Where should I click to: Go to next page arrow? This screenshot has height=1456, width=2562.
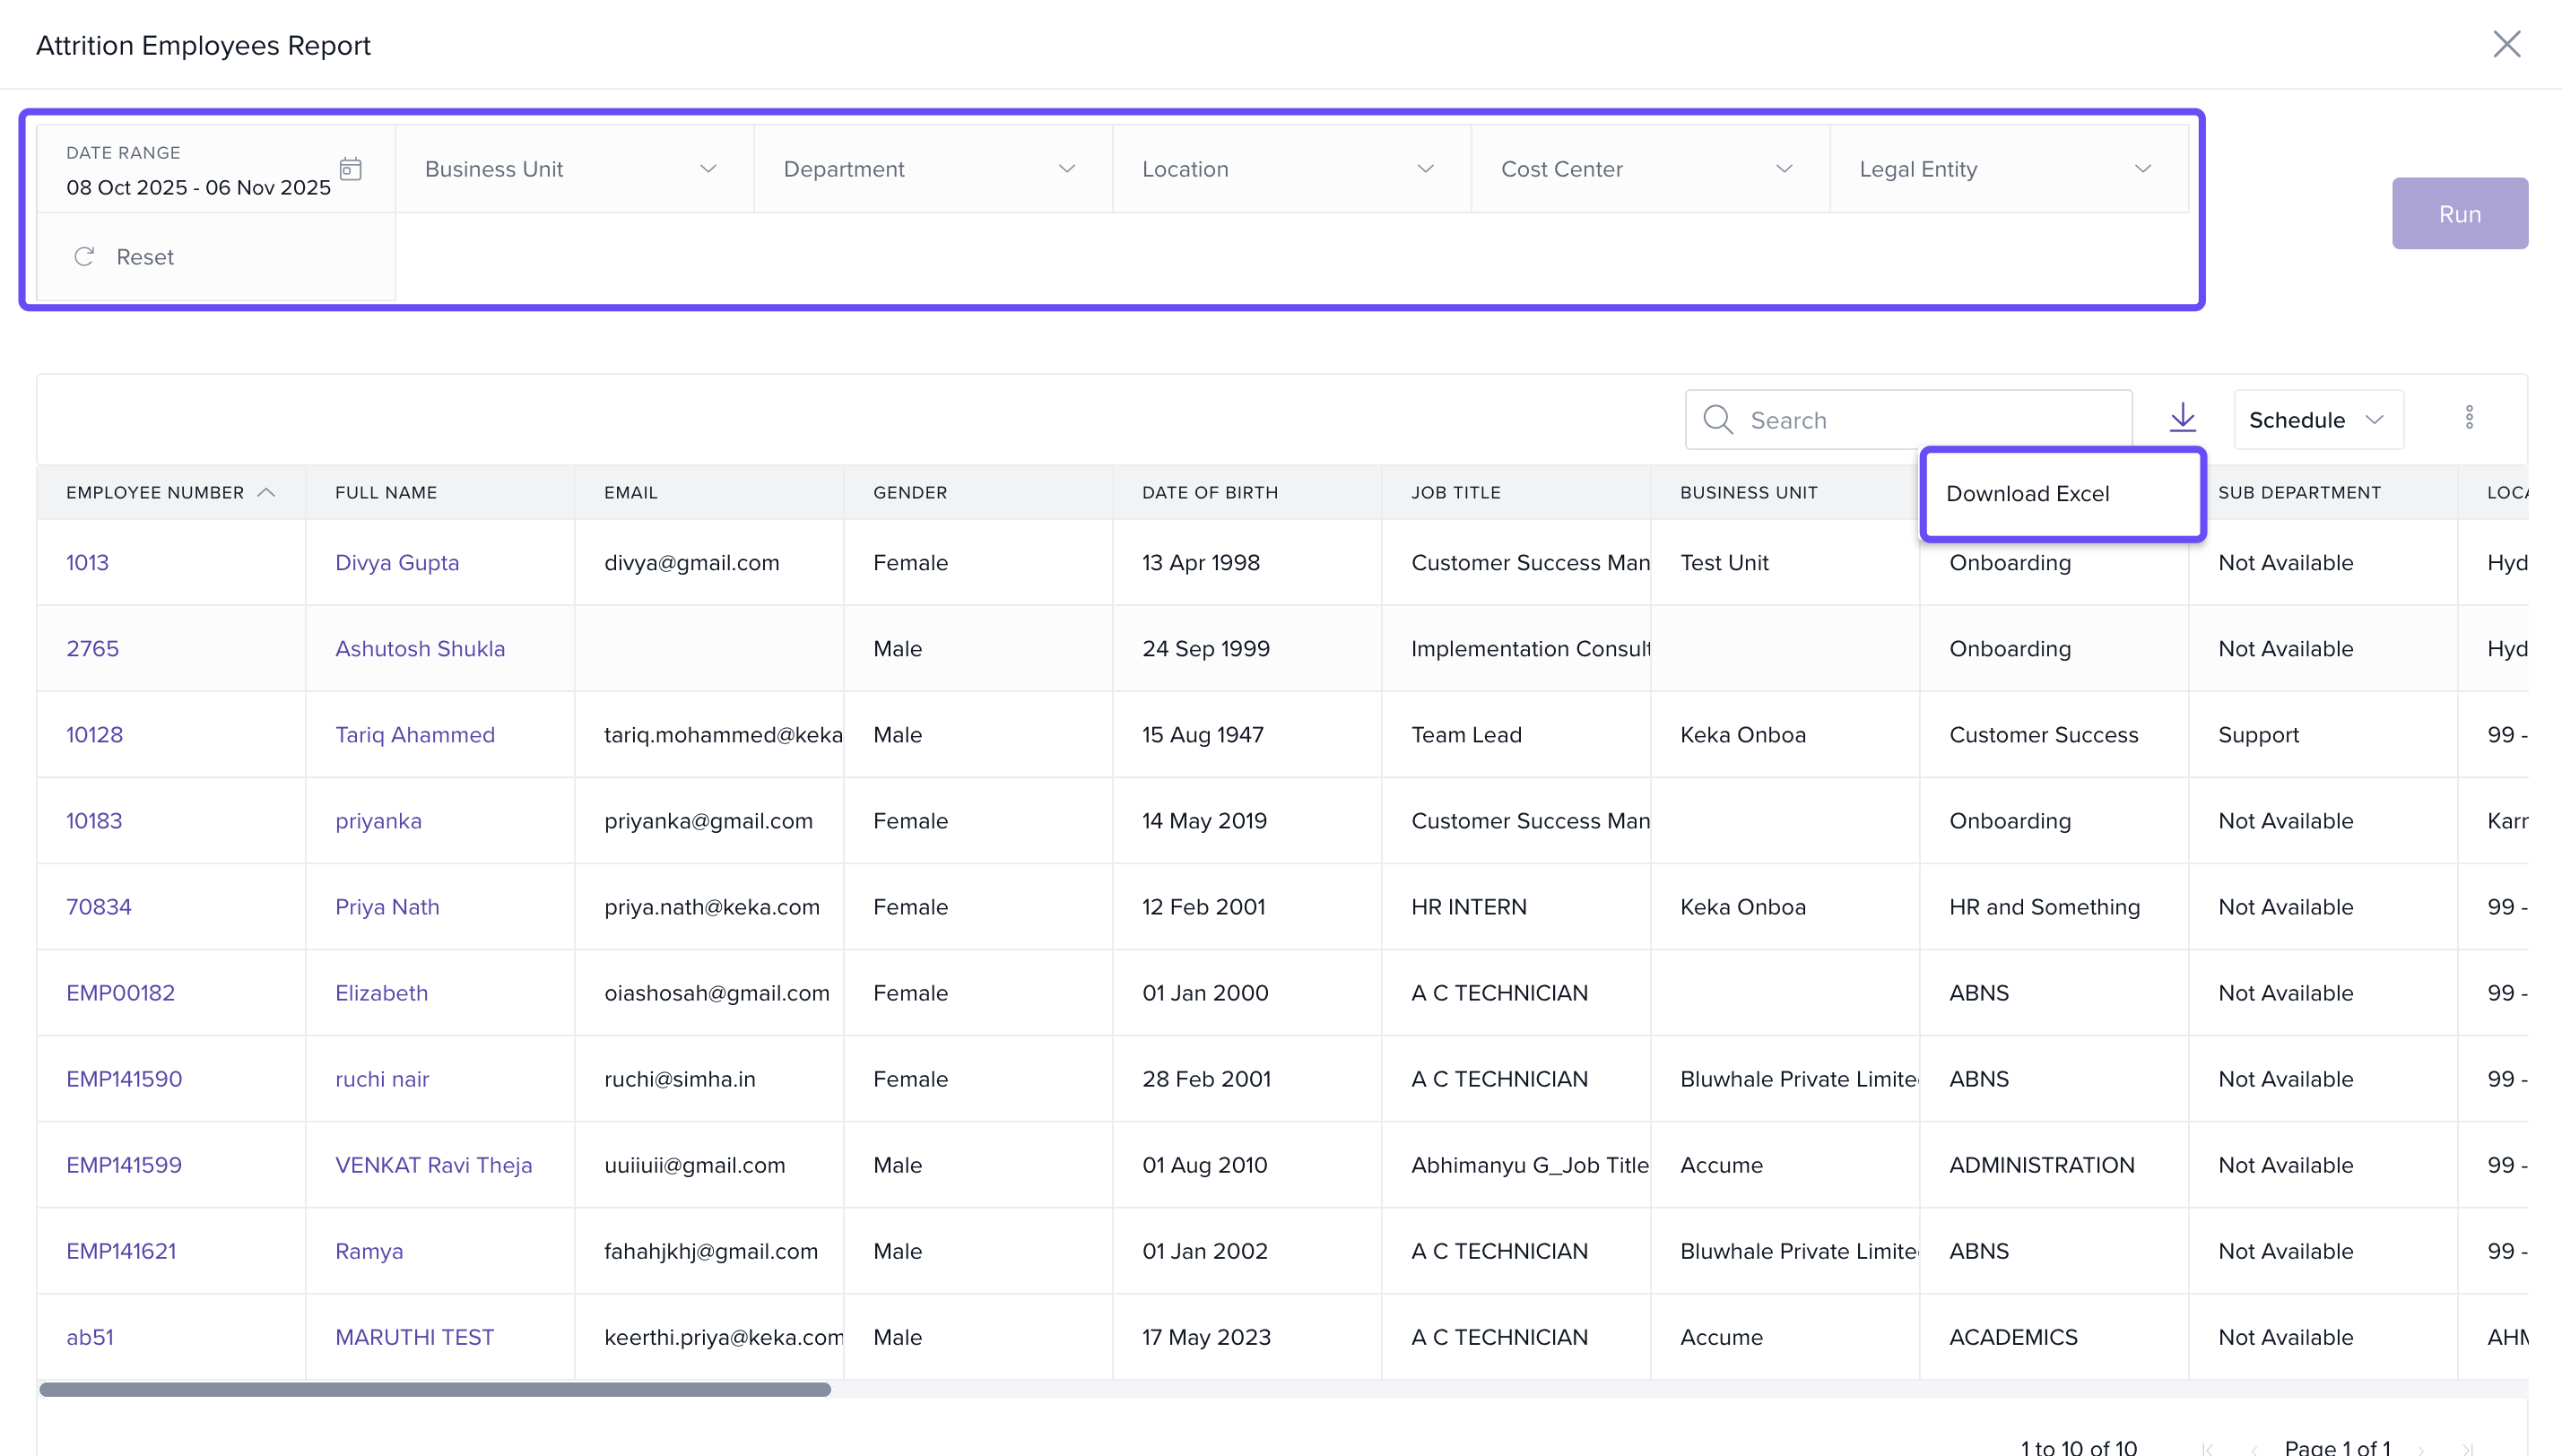(x=2421, y=1447)
